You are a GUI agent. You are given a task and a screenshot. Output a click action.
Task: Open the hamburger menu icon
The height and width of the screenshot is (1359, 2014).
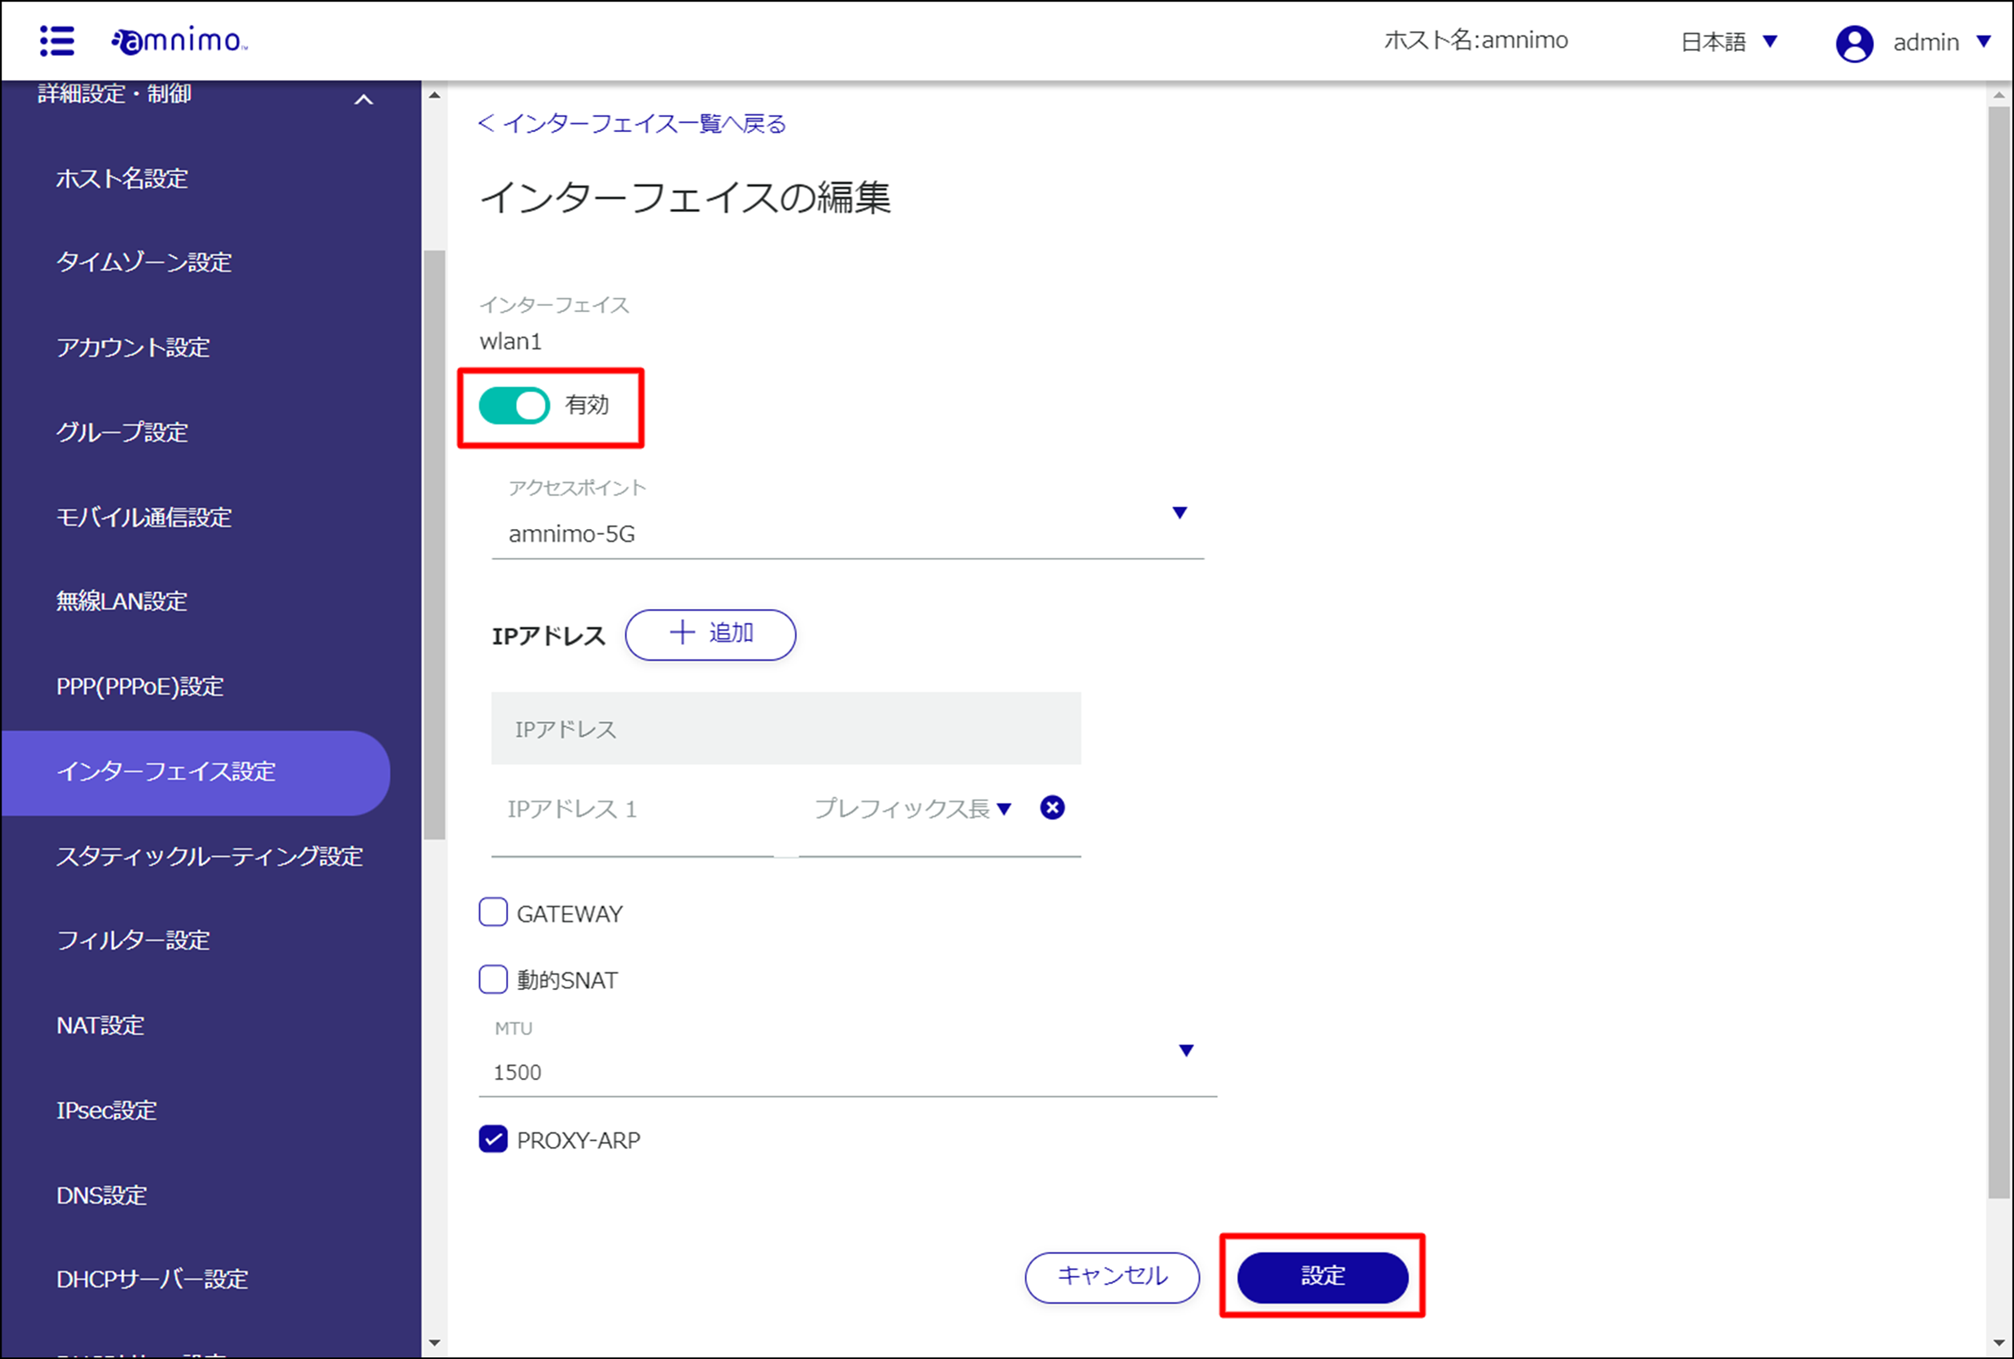[57, 41]
